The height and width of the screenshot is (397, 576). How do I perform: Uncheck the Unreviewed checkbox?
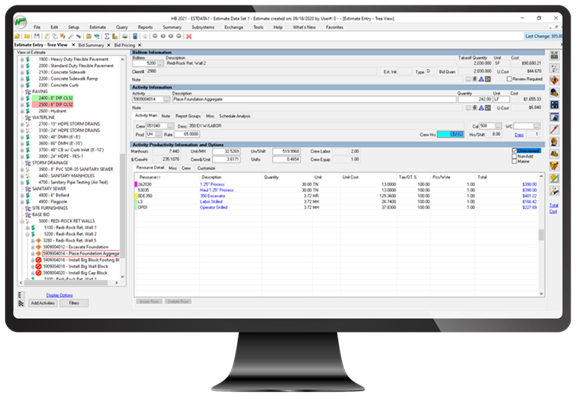tap(514, 151)
